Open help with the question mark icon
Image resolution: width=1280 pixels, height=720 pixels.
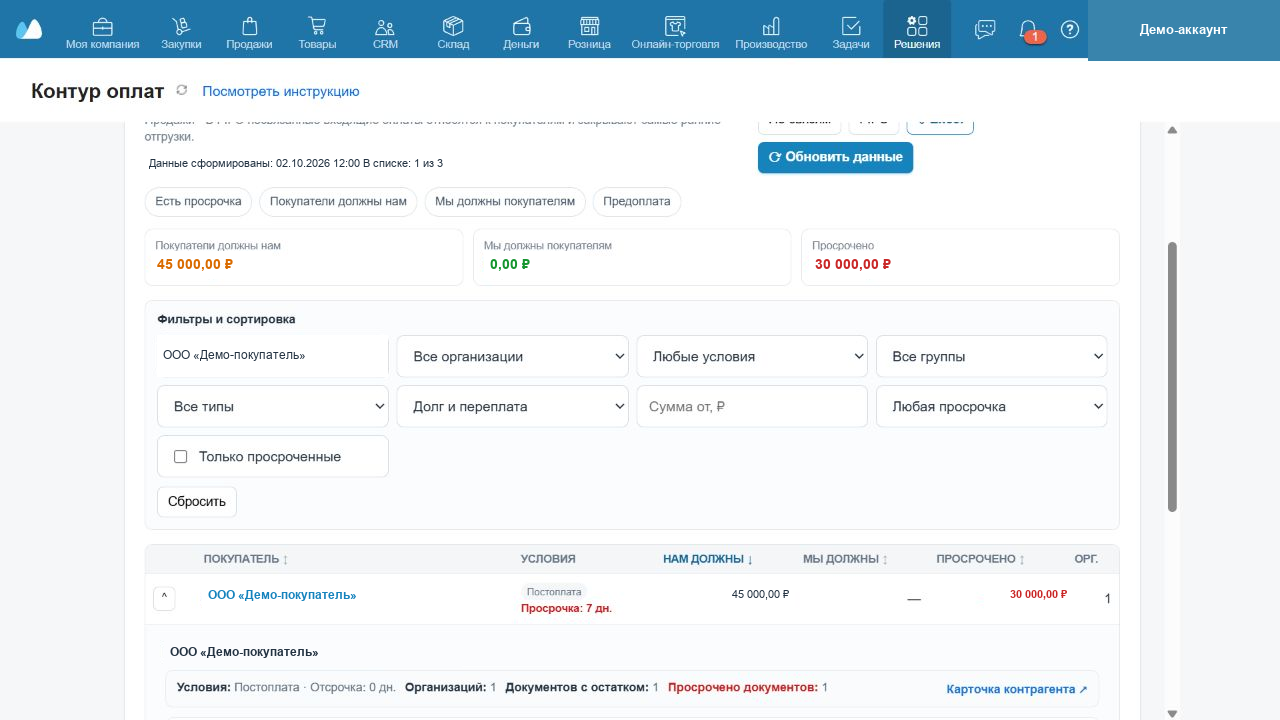point(1070,29)
